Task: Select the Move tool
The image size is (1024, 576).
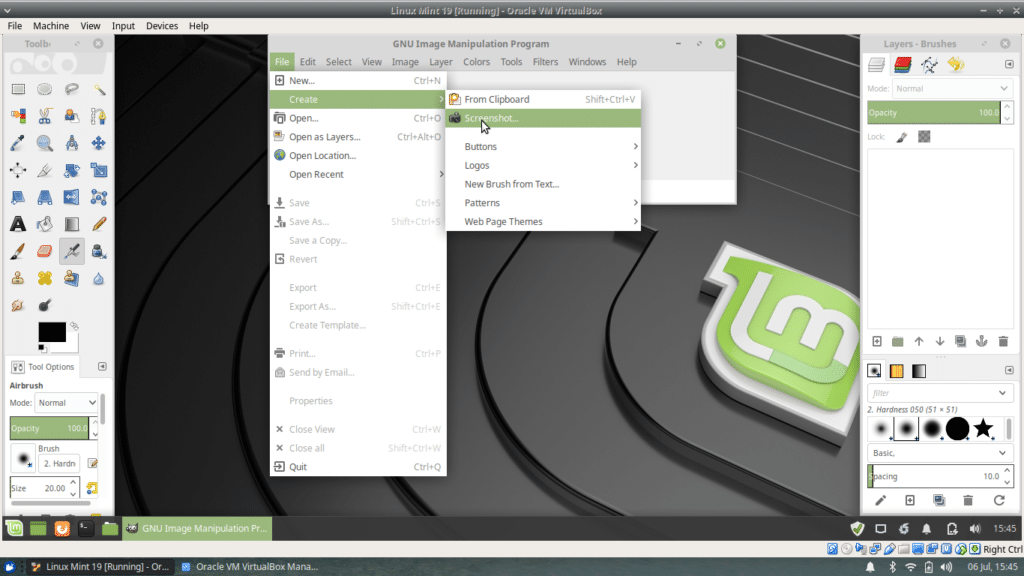Action: 99,142
